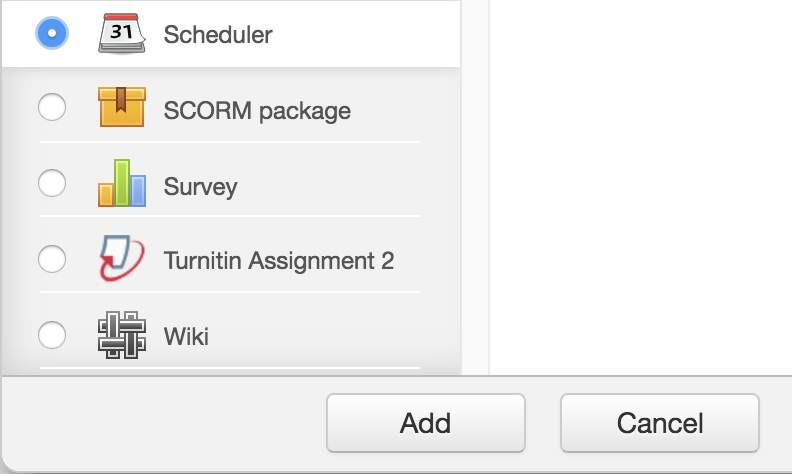Select the Survey radio button

[52, 183]
